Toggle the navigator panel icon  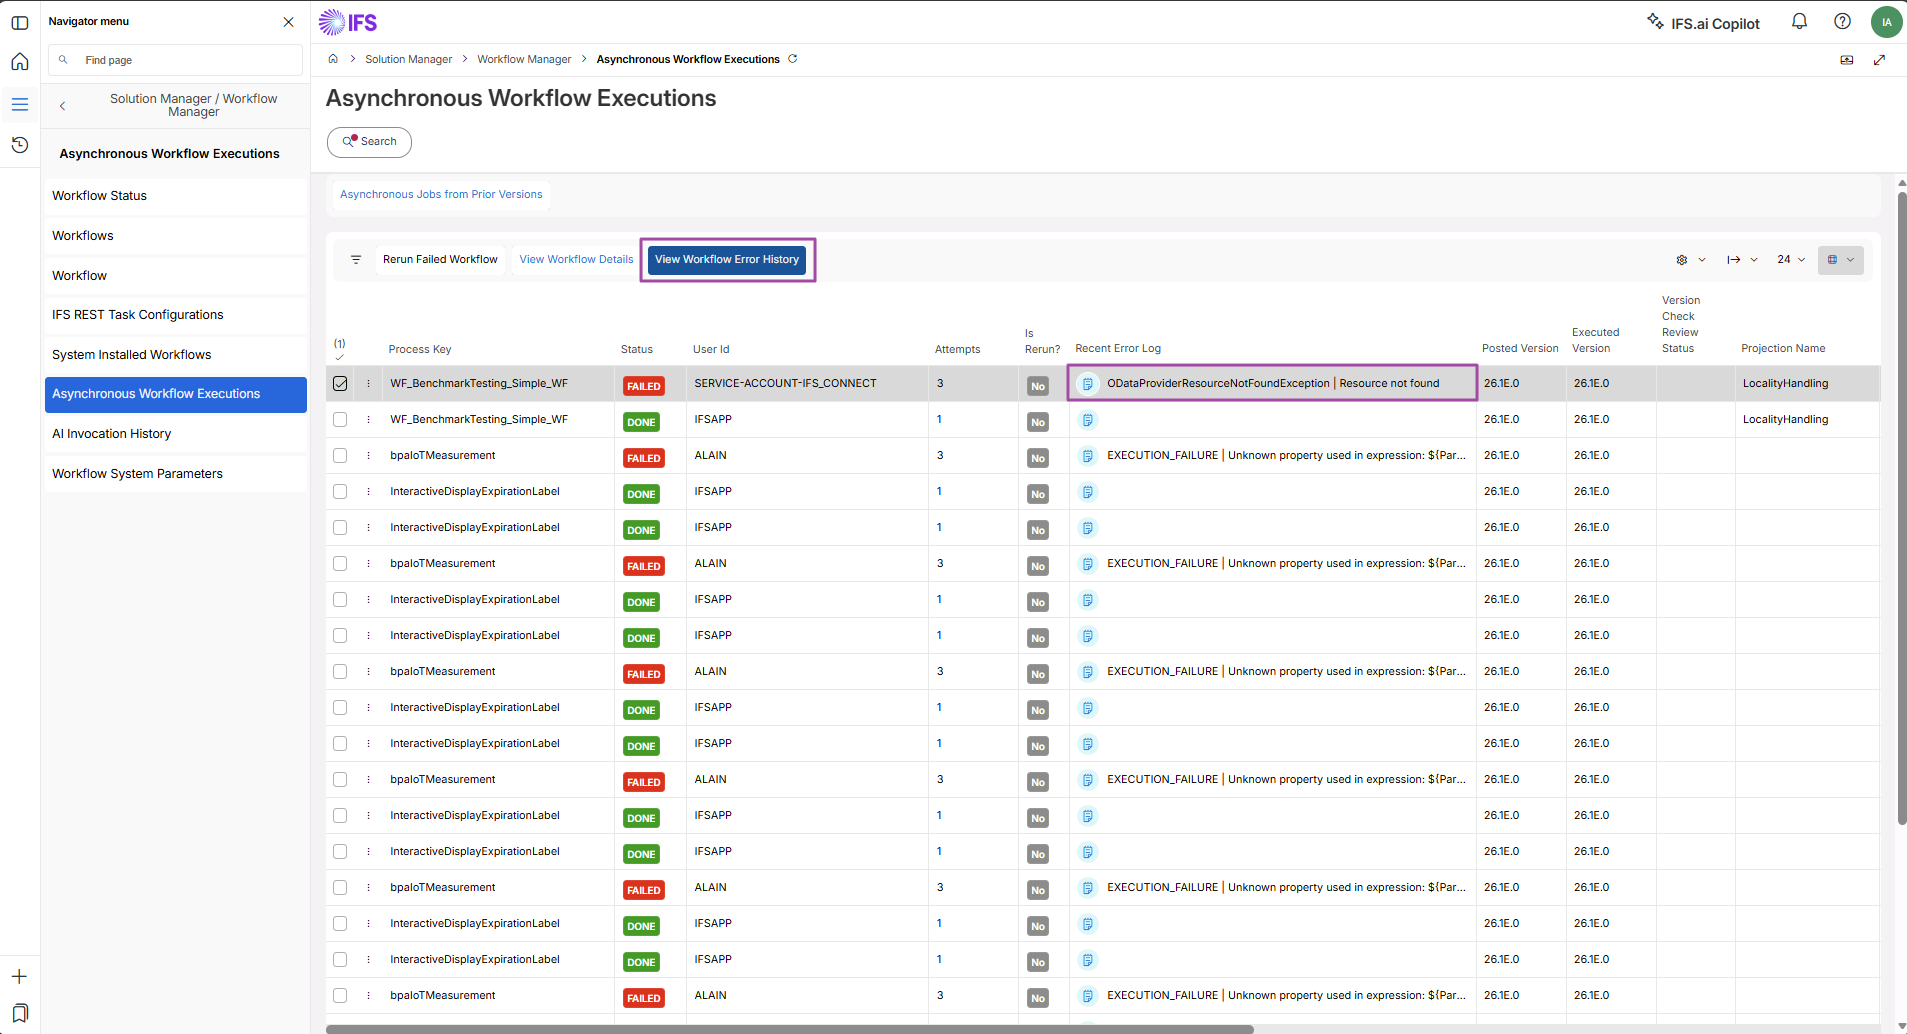pos(19,22)
